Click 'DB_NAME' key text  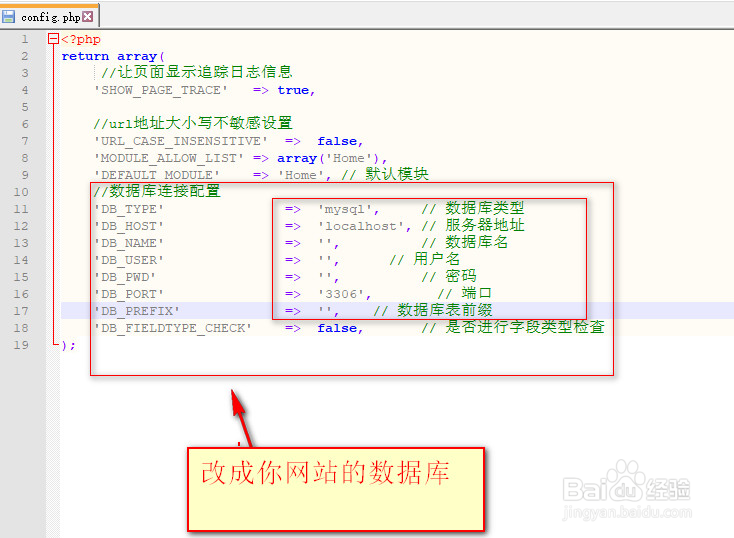click(129, 243)
